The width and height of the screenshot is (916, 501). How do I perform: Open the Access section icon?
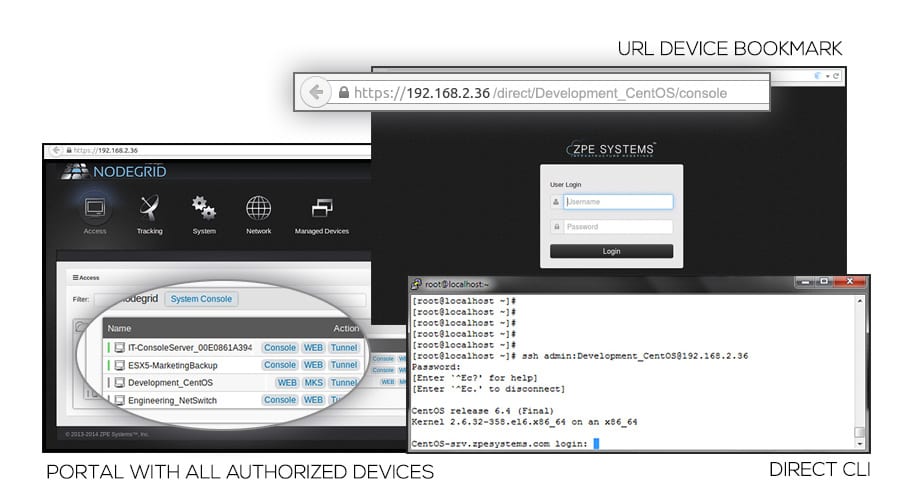pyautogui.click(x=95, y=209)
